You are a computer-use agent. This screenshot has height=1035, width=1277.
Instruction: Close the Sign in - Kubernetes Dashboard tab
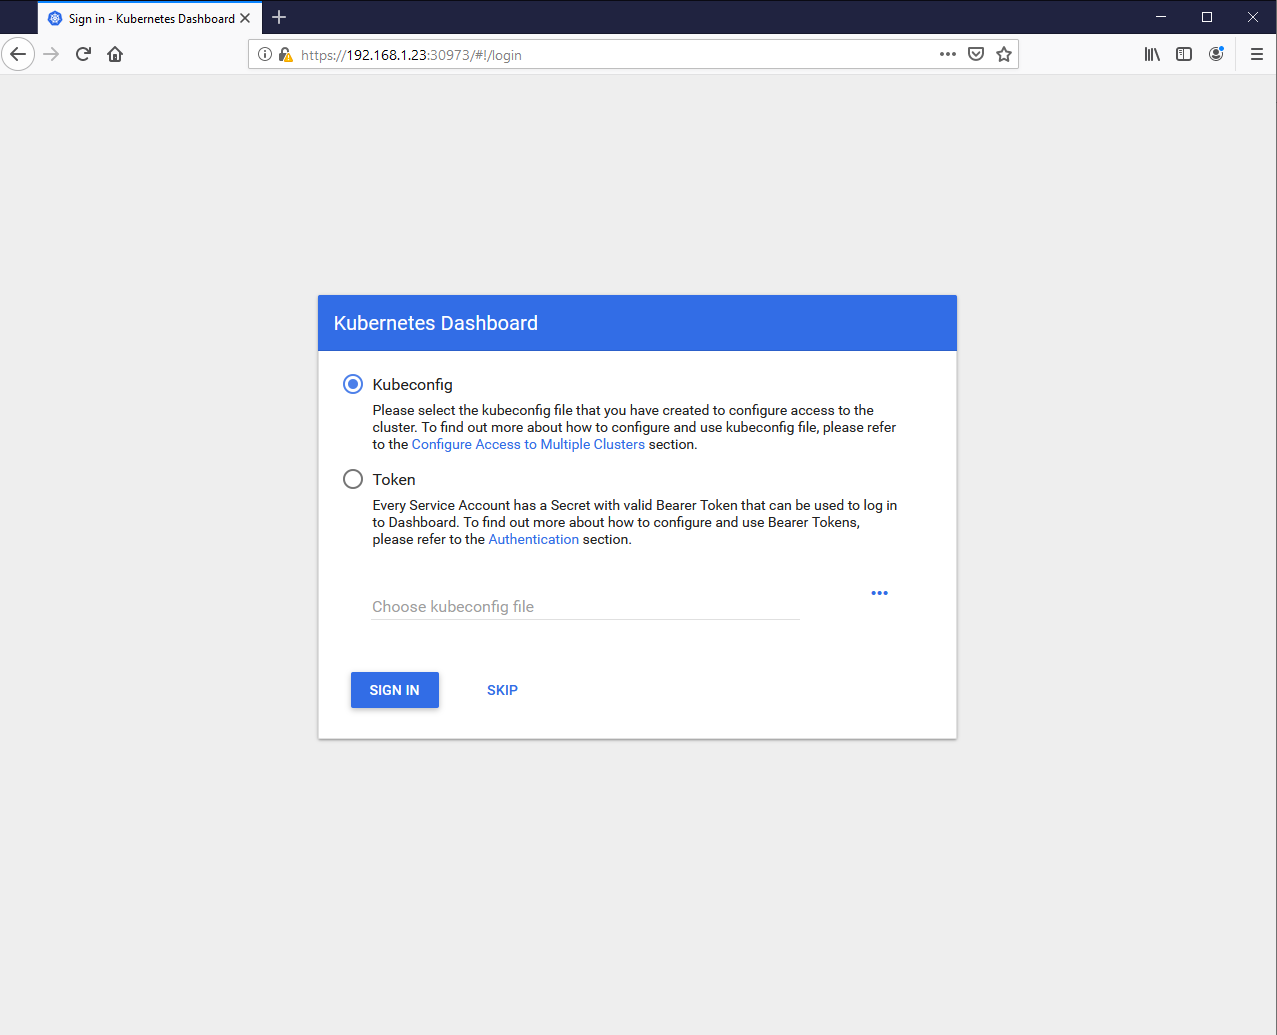245,18
